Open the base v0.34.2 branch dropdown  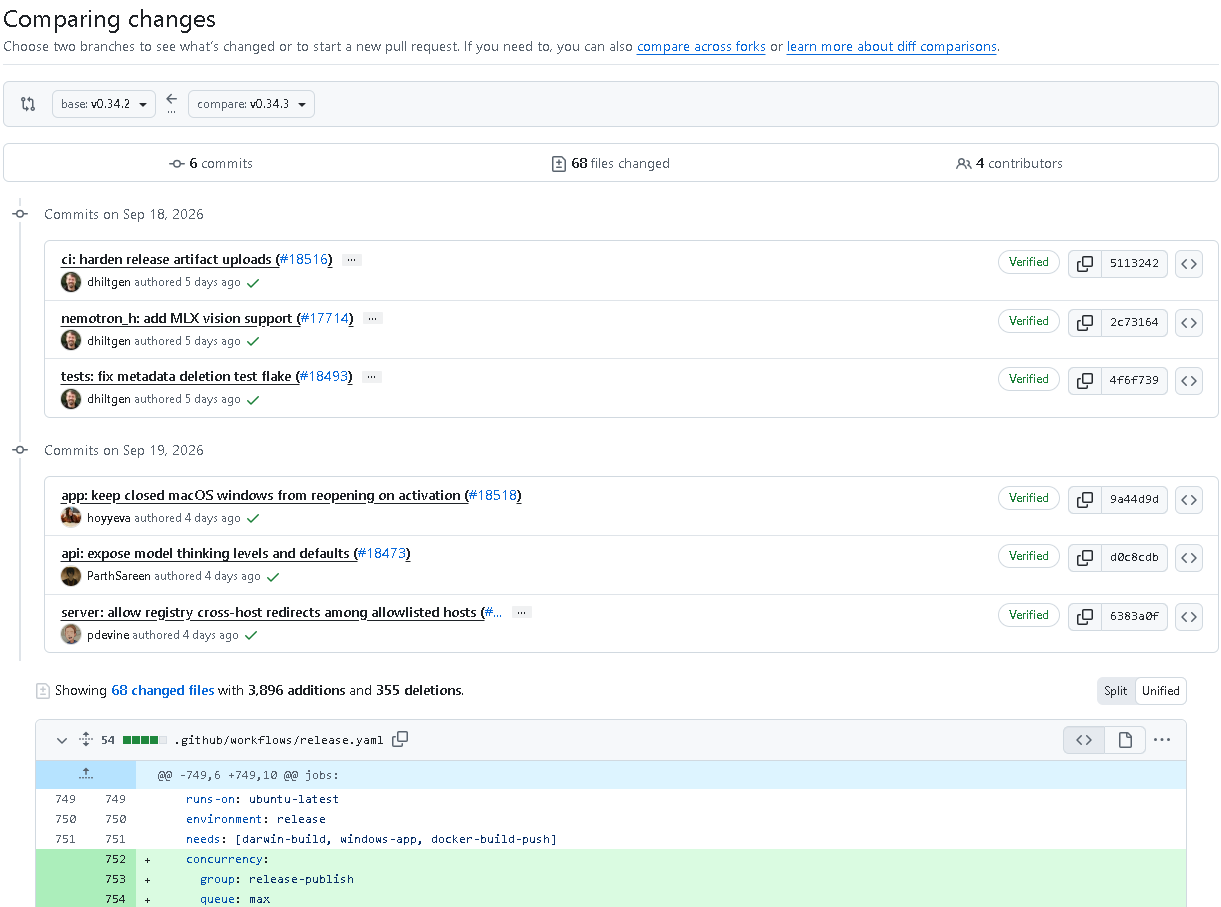coord(104,104)
